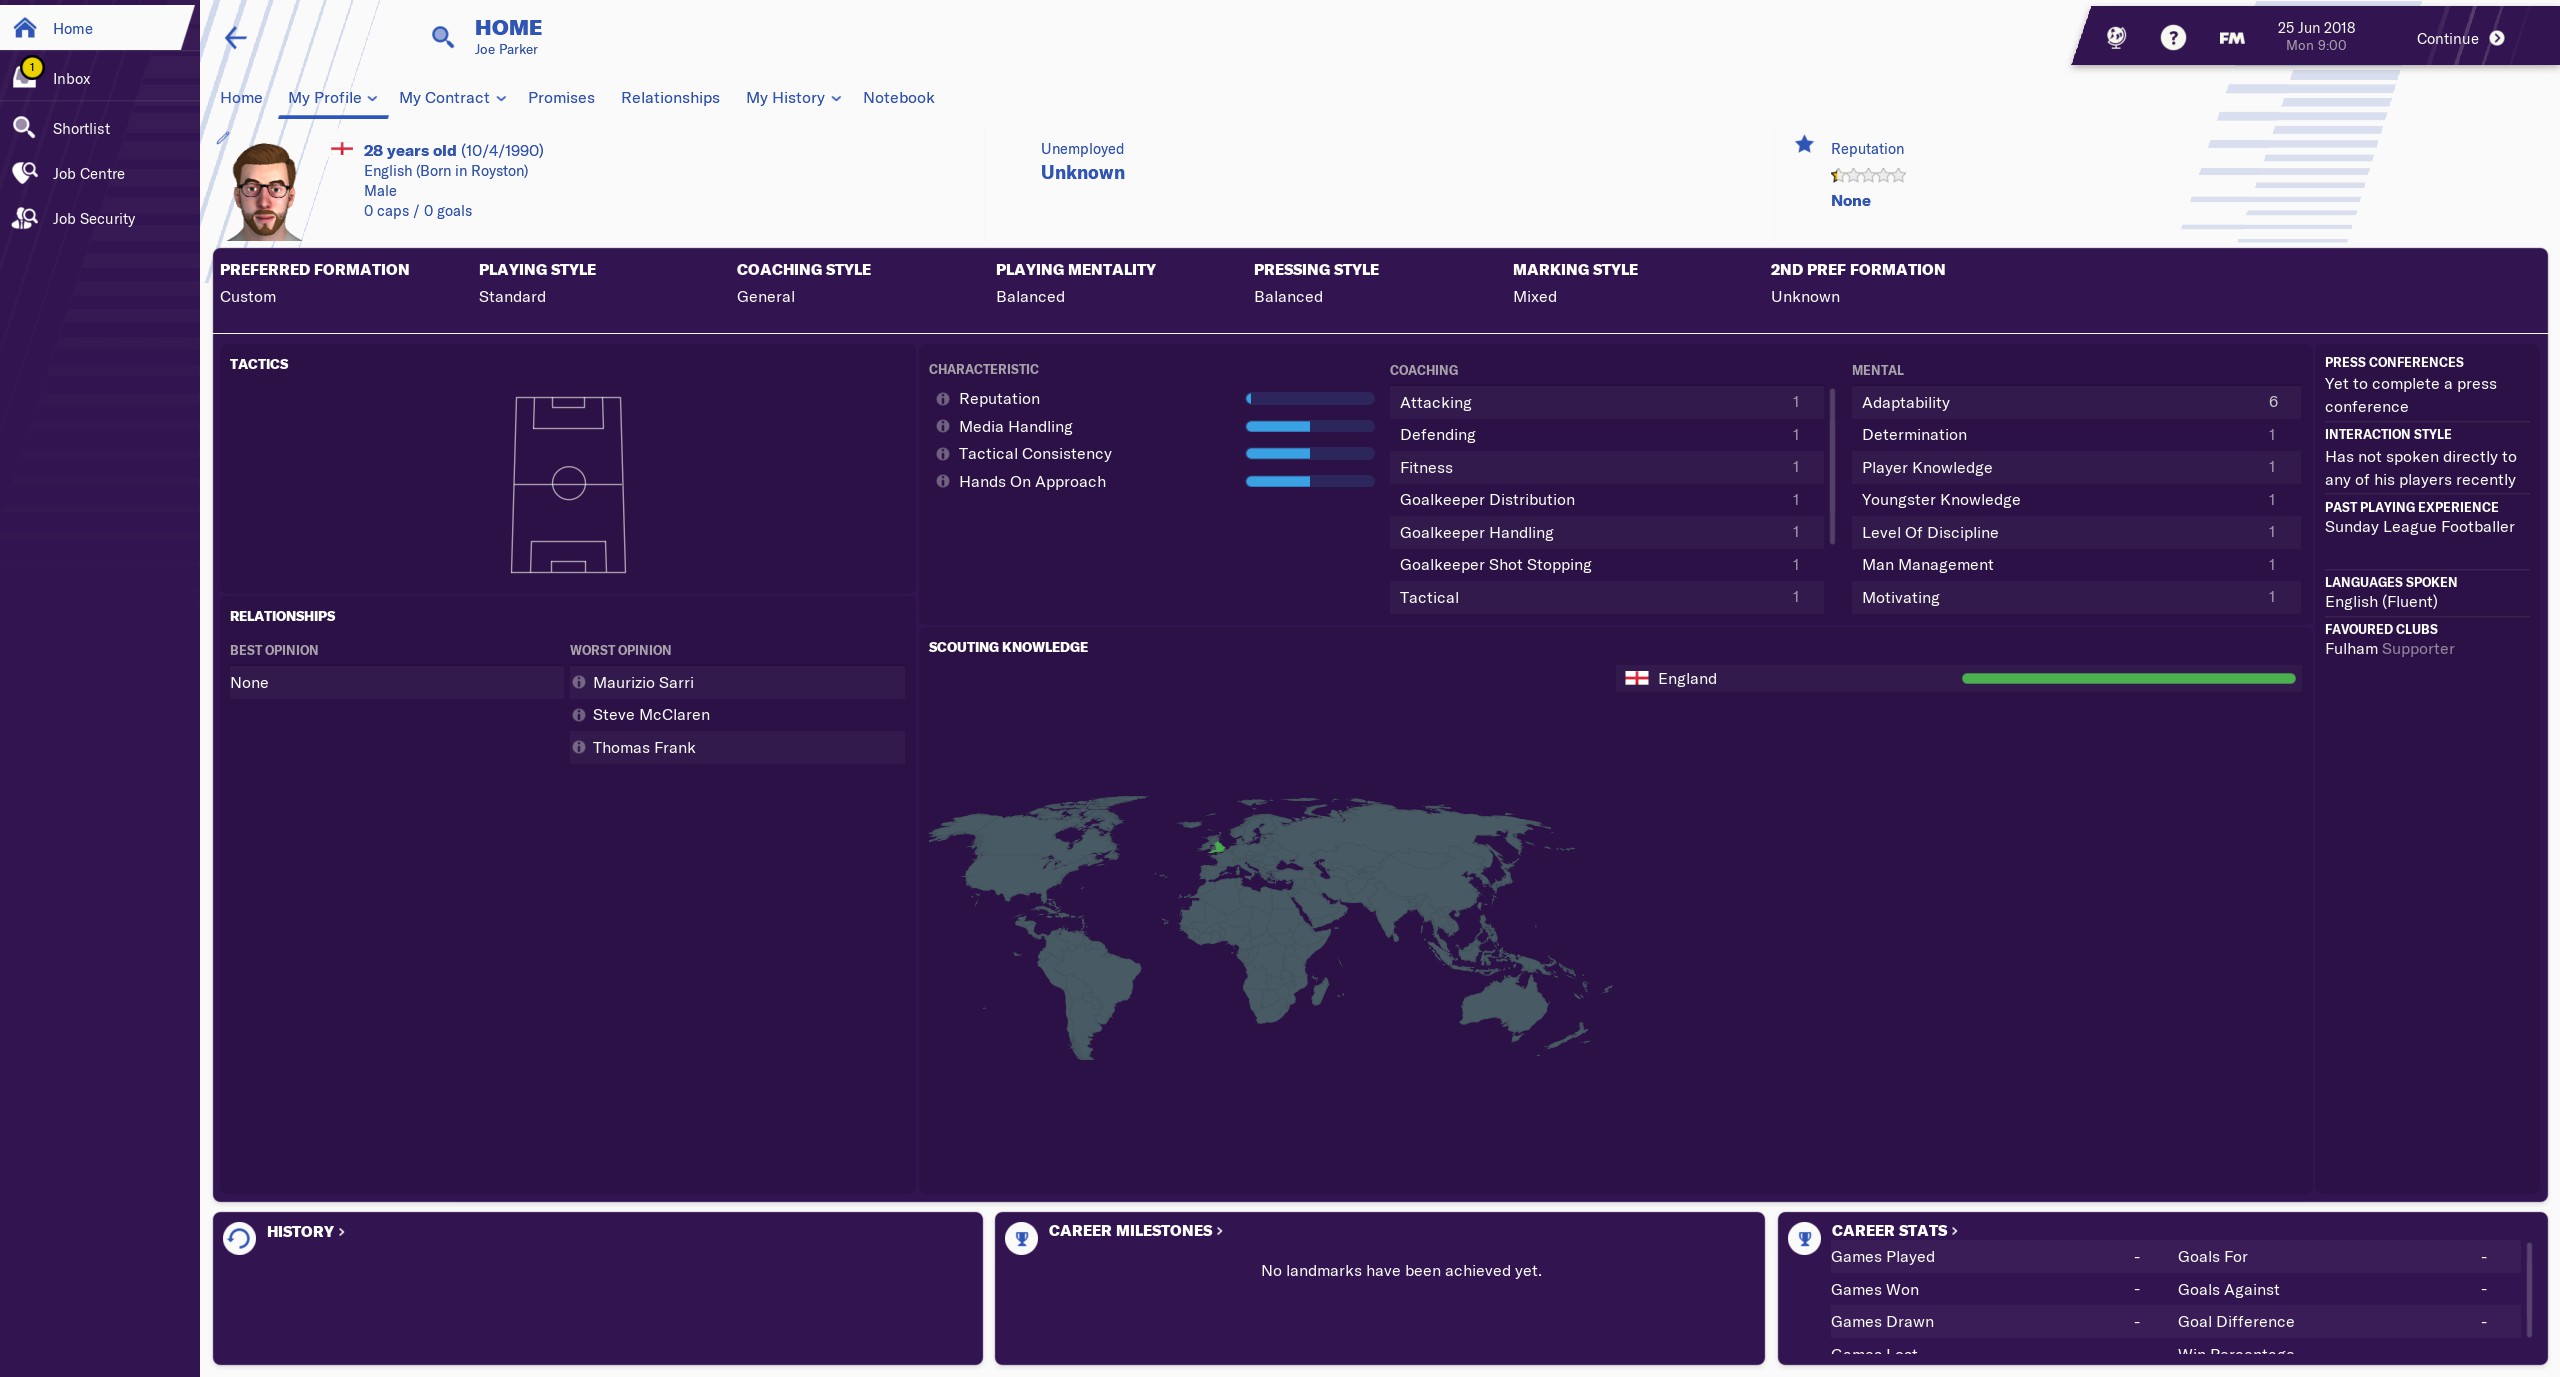Viewport: 2560px width, 1377px height.
Task: Open Job Security in sidebar
Action: (93, 218)
